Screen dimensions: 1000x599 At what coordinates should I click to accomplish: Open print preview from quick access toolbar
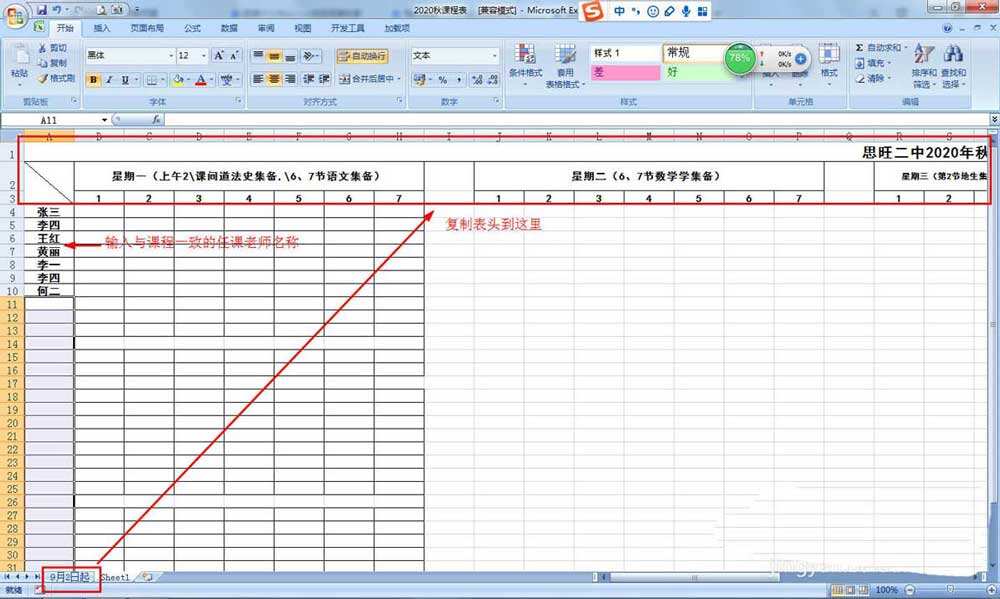[102, 10]
